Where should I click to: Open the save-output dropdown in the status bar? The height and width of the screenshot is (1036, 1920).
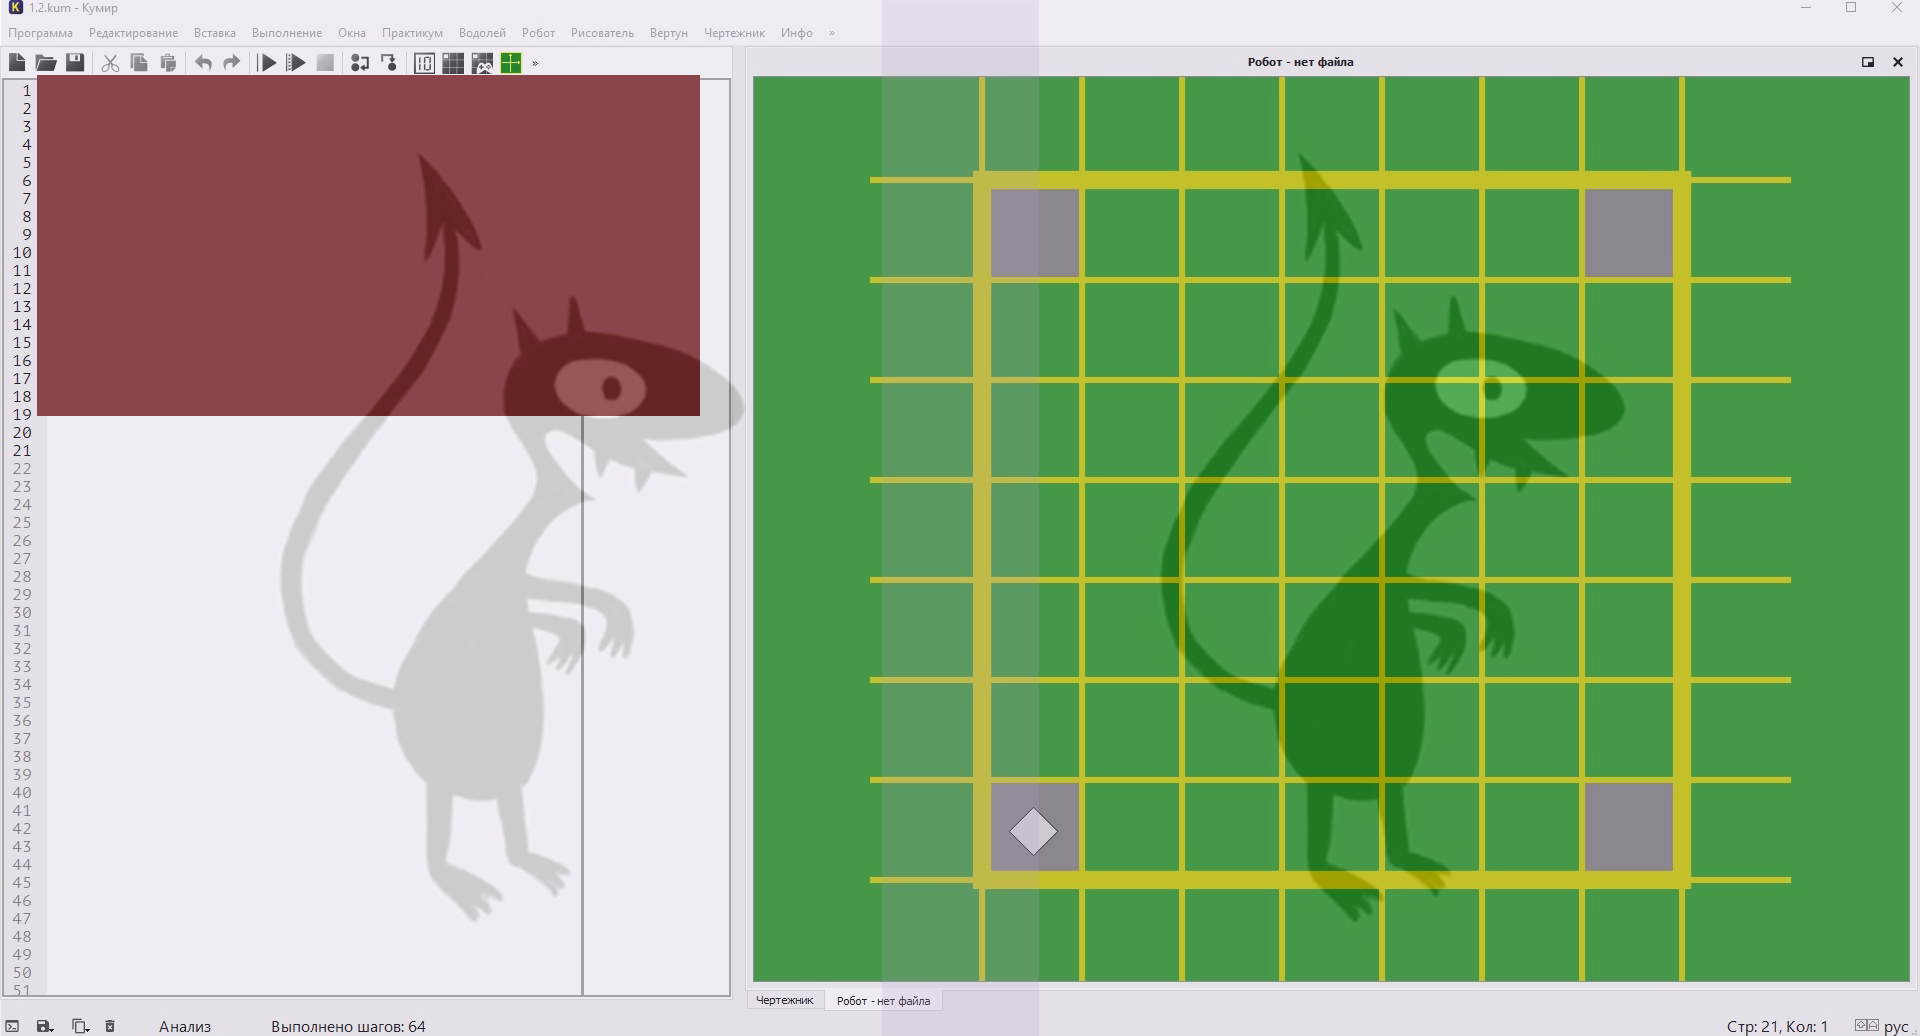click(x=45, y=1026)
